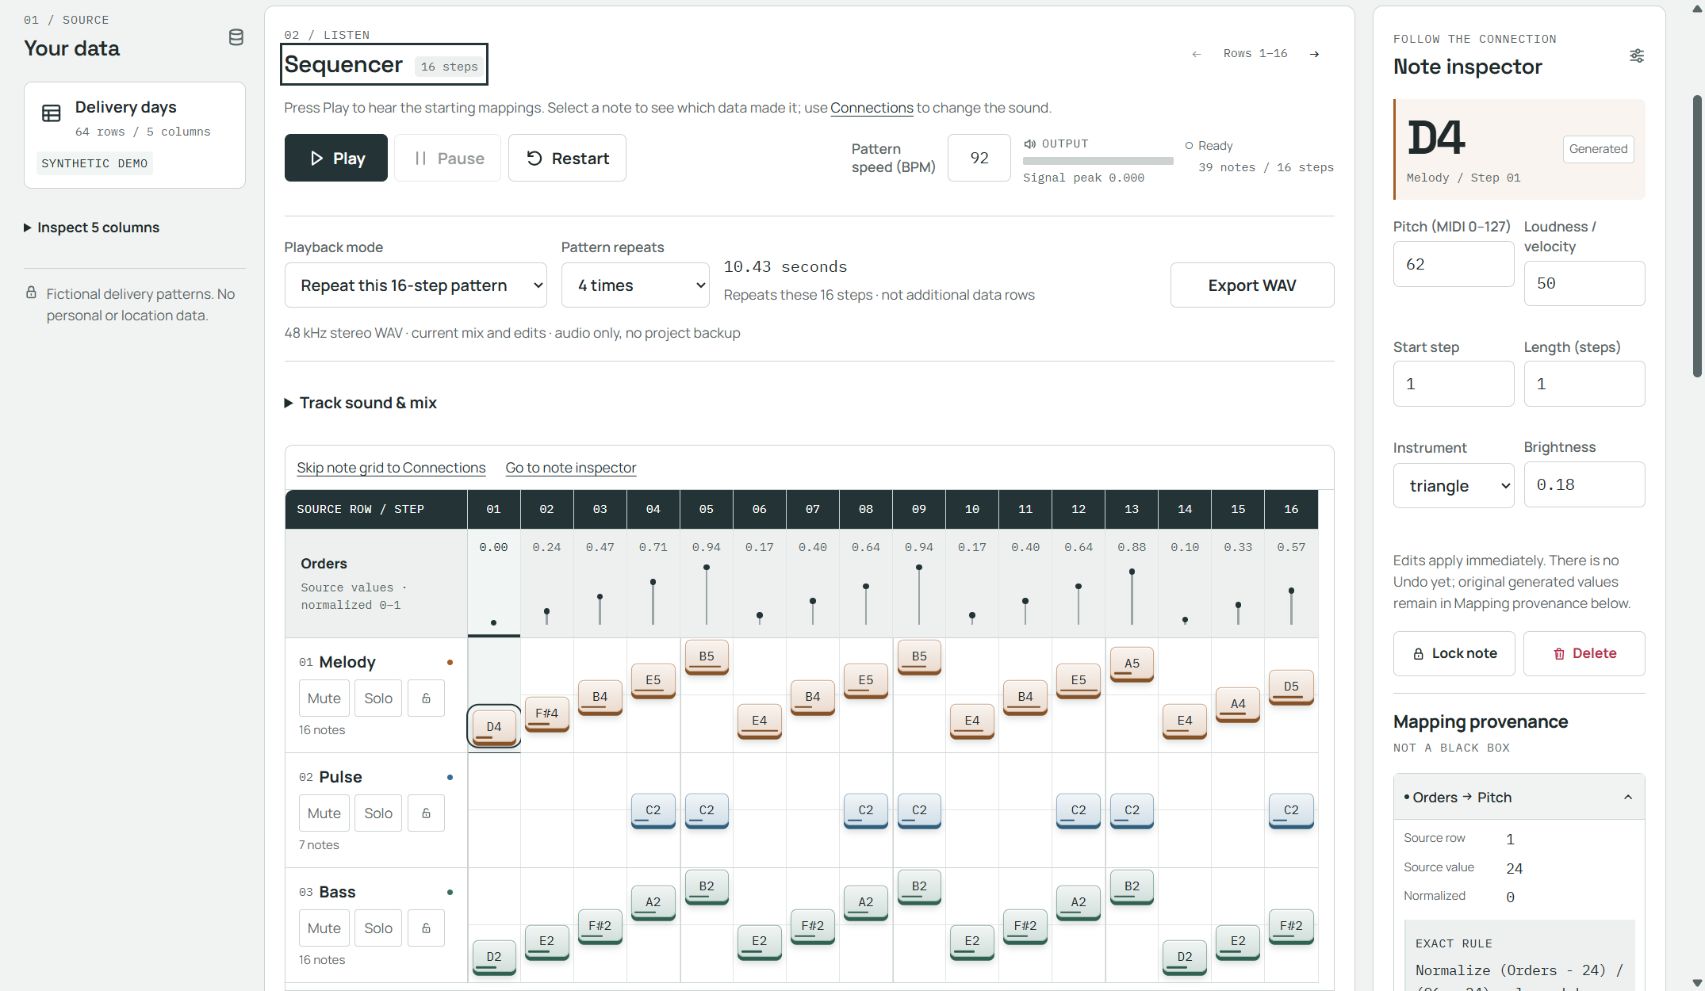Click step 13 column header
The width and height of the screenshot is (1705, 991).
click(x=1132, y=509)
